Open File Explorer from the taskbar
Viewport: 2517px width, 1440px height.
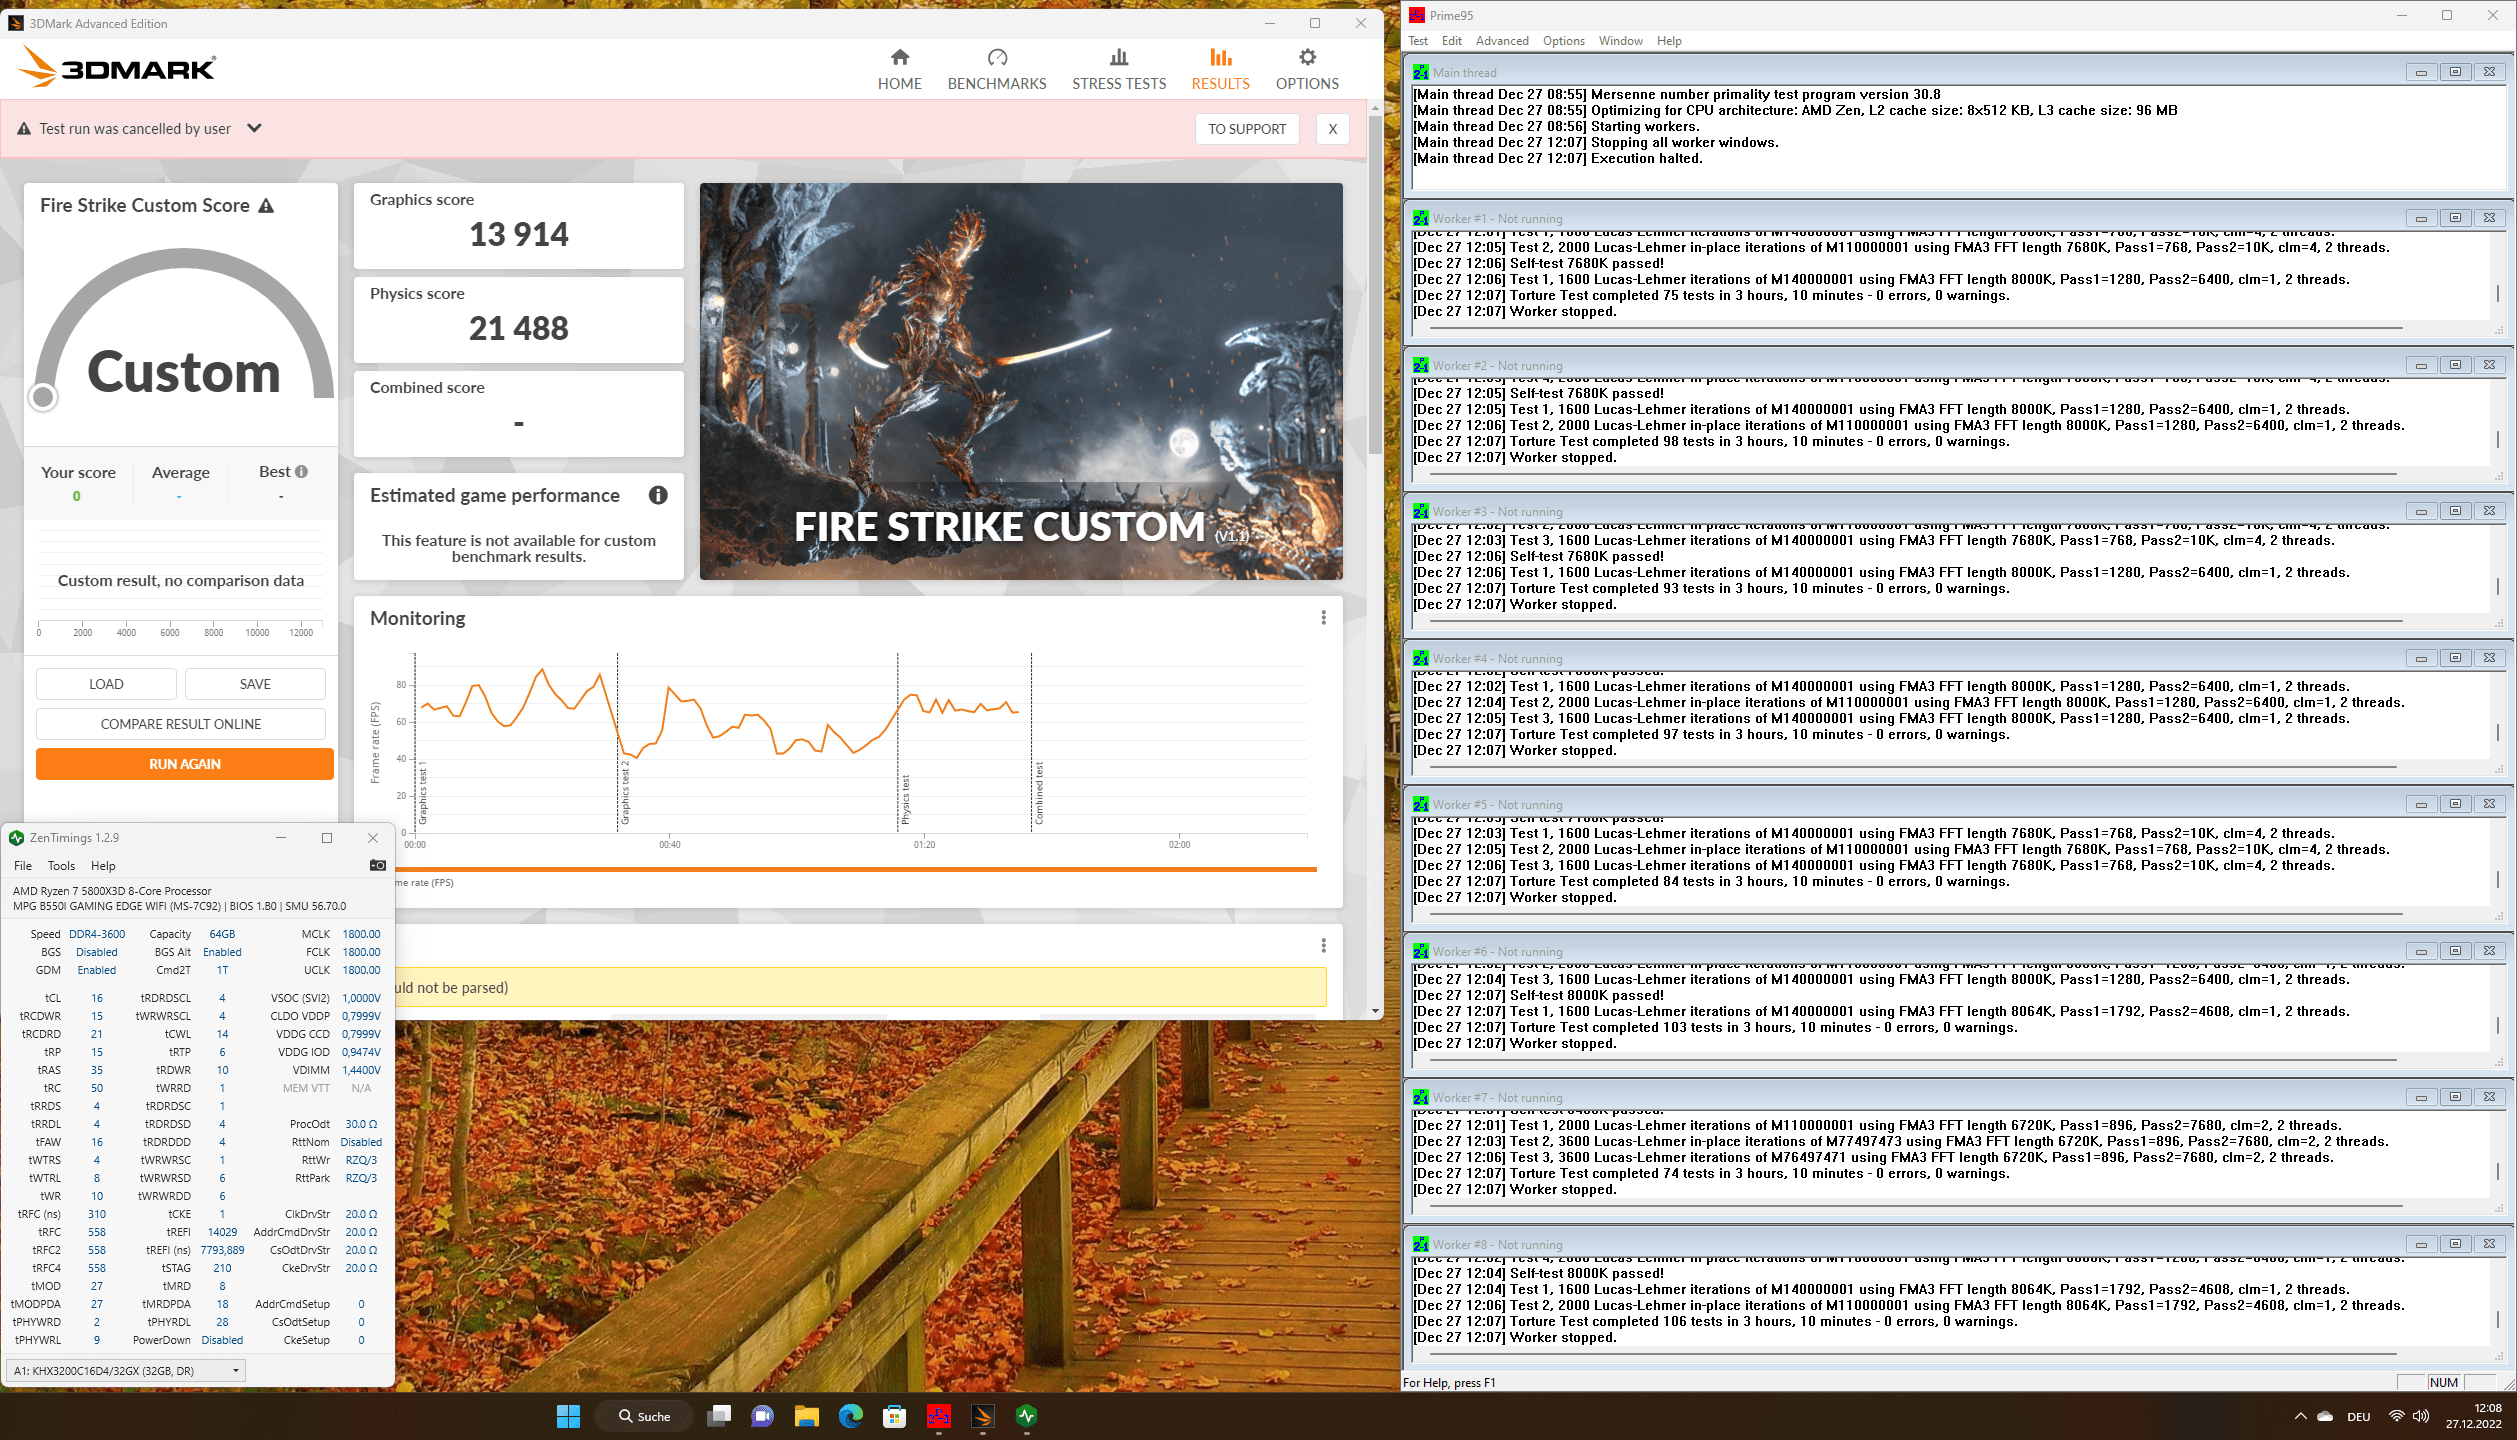(807, 1416)
